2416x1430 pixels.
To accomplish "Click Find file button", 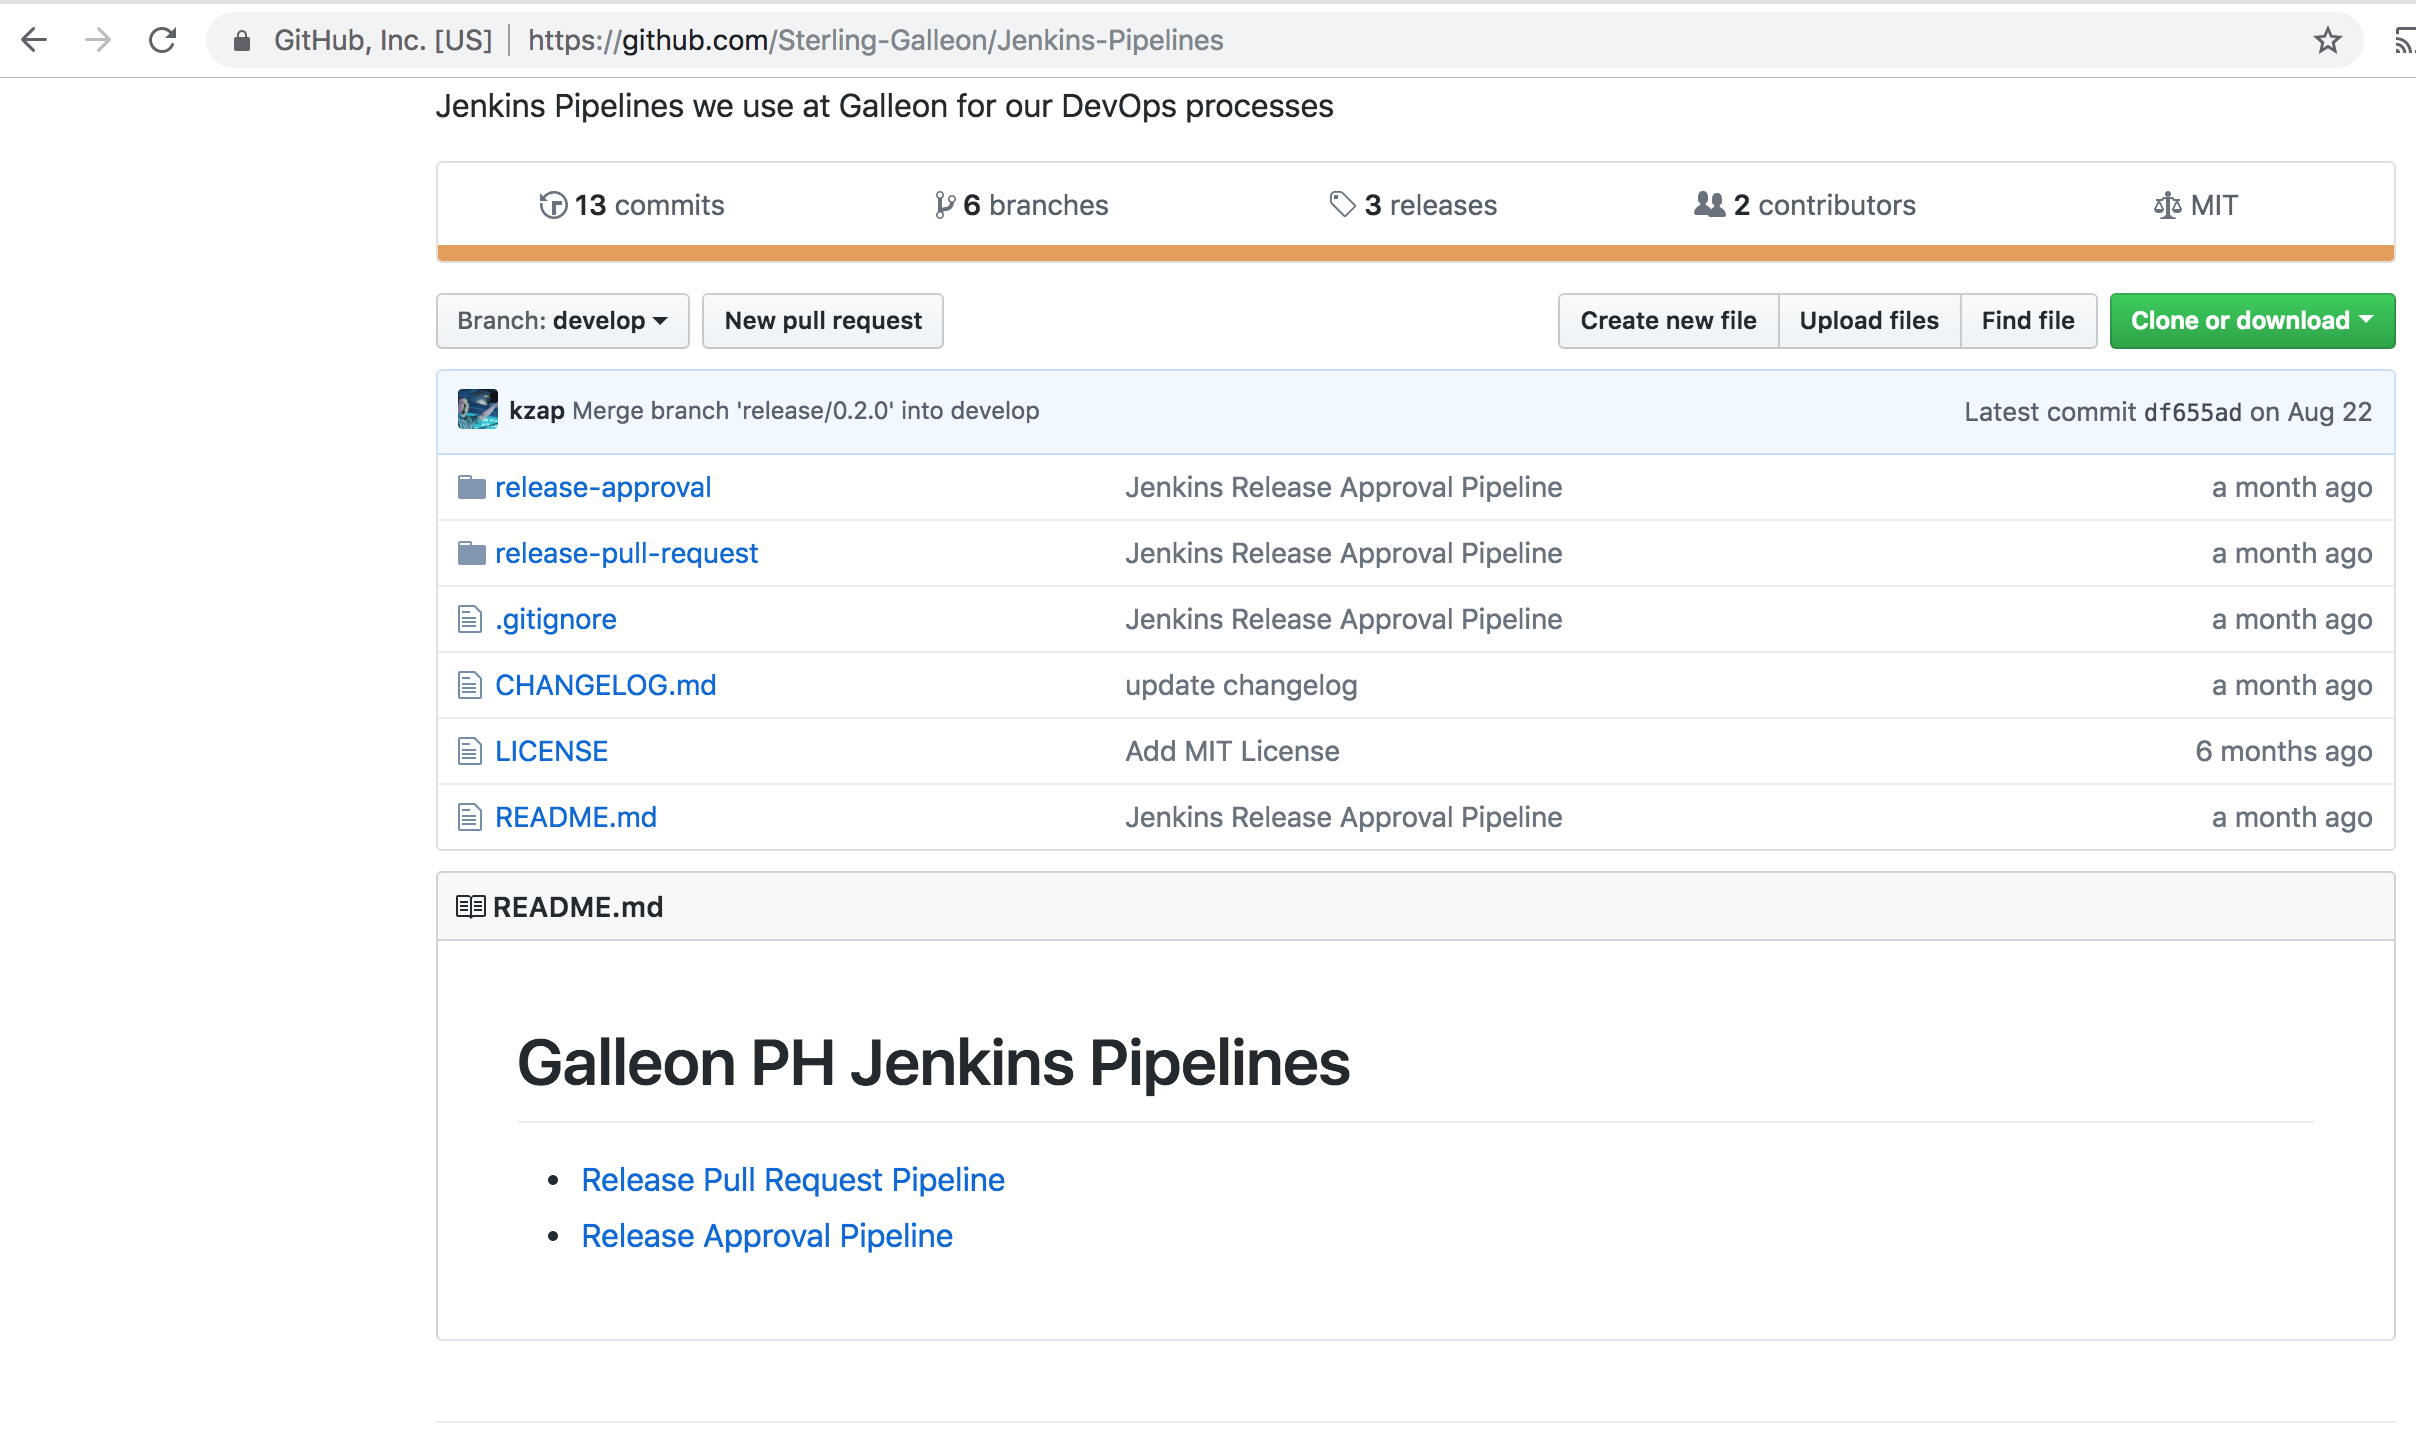I will tap(2028, 320).
